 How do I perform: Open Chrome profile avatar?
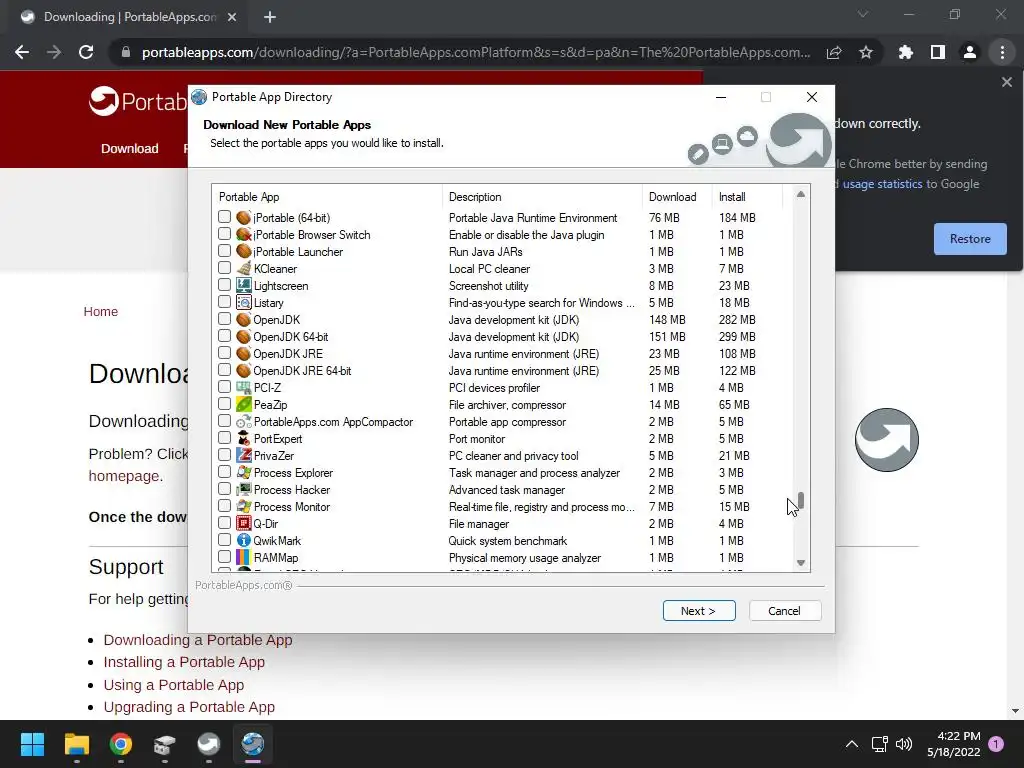(x=970, y=52)
